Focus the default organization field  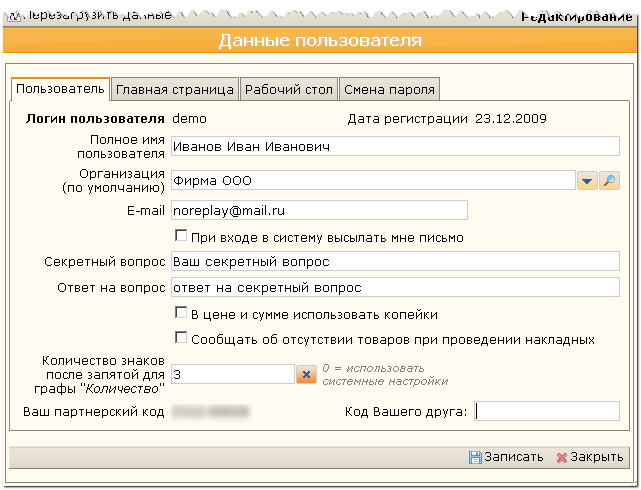point(370,181)
